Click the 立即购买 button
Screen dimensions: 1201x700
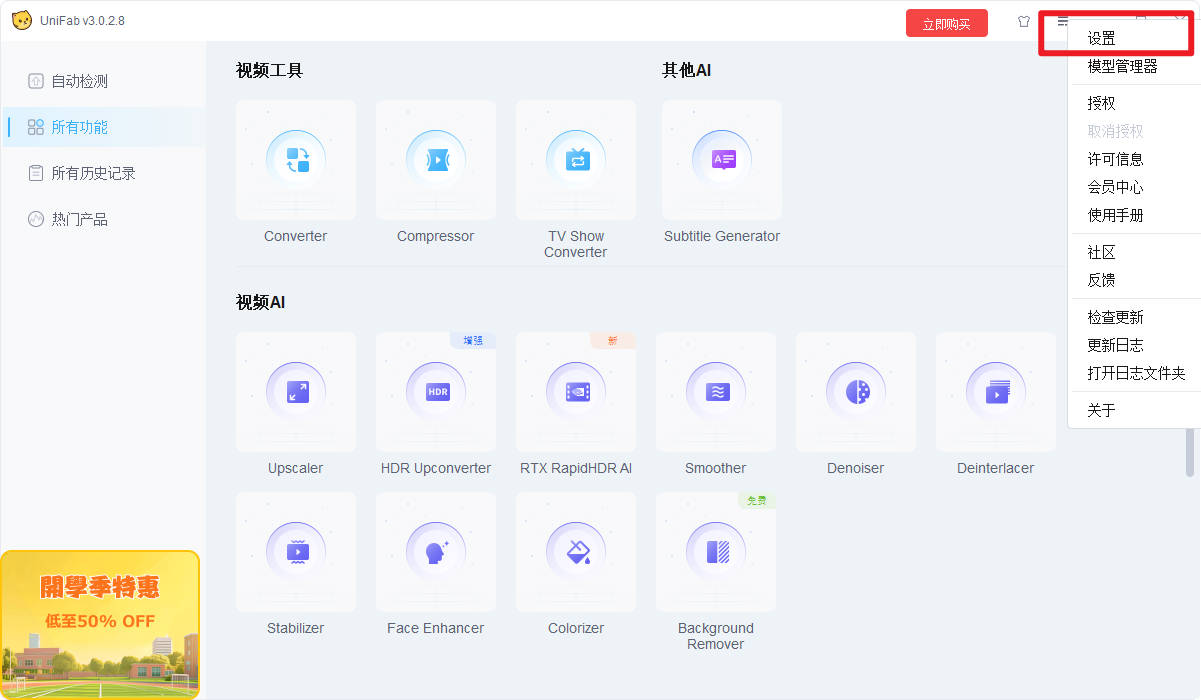tap(946, 24)
